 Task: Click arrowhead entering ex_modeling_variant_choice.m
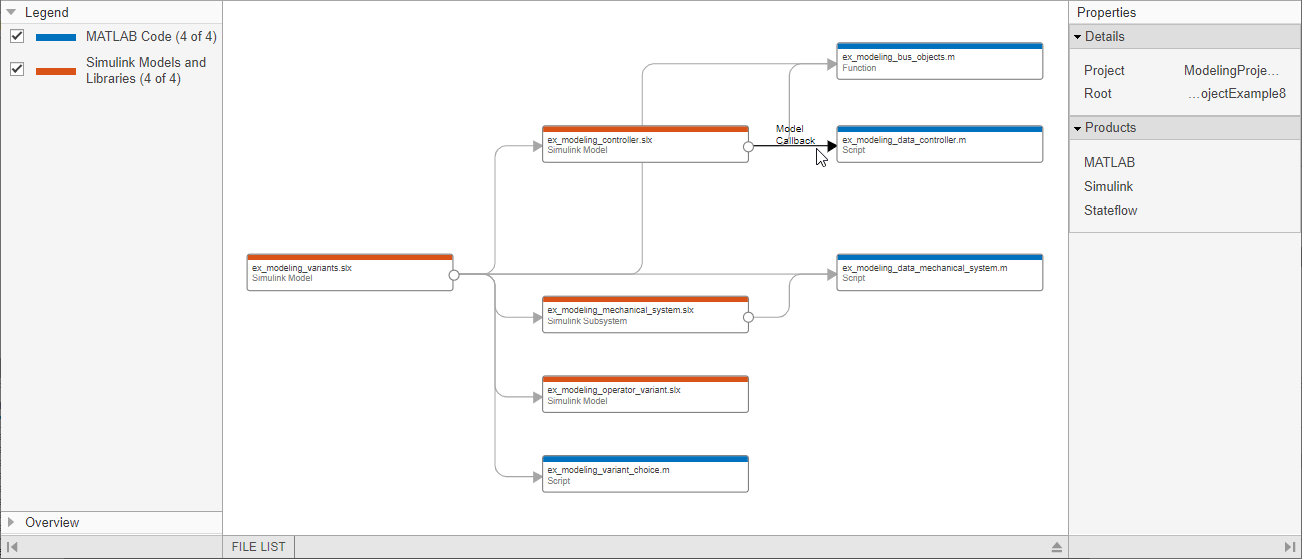[536, 475]
